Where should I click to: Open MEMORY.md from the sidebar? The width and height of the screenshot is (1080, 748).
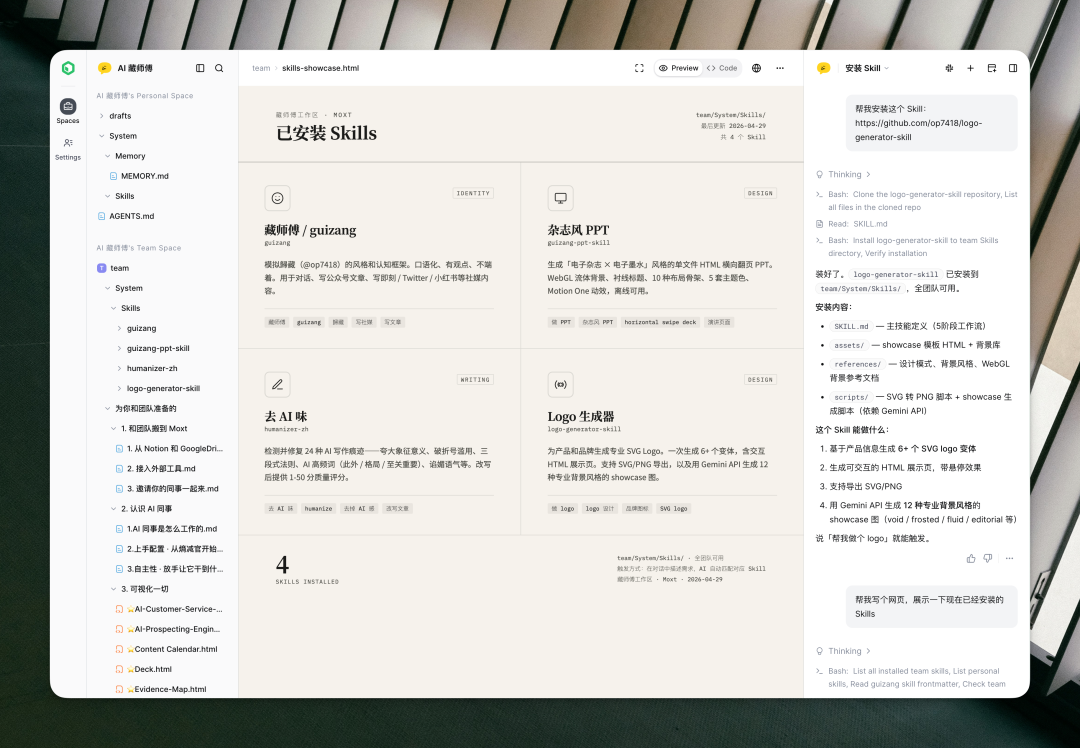click(x=144, y=176)
